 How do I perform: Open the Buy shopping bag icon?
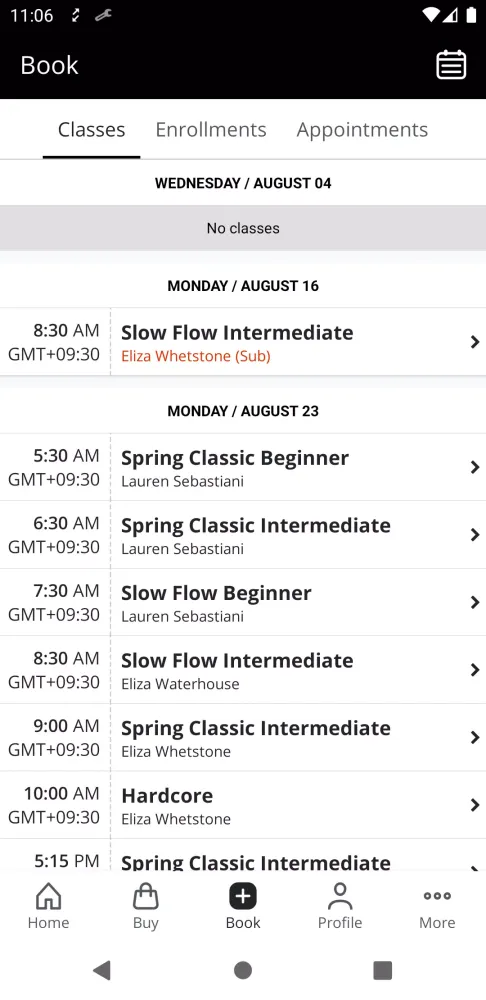tap(145, 896)
